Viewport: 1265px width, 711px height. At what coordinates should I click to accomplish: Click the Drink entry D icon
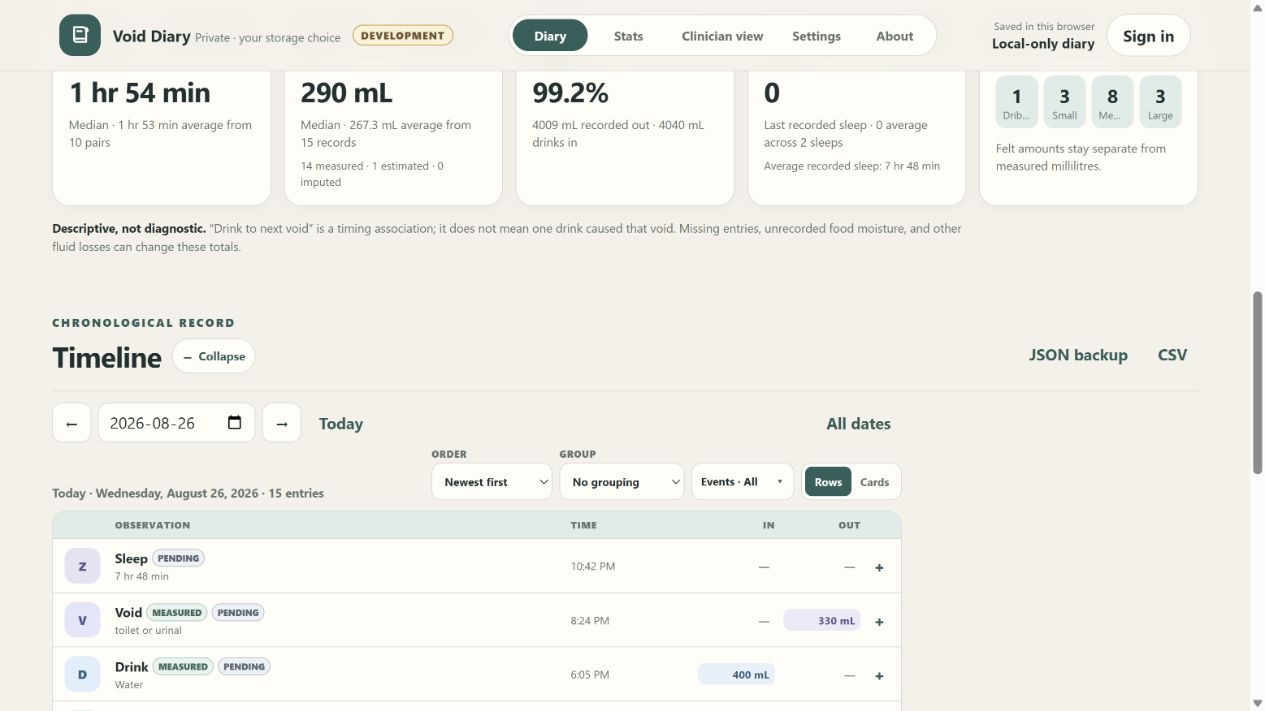coord(82,674)
